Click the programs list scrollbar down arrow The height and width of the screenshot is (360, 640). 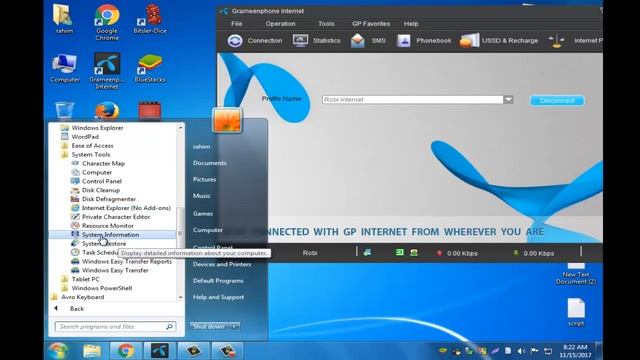pyautogui.click(x=180, y=298)
